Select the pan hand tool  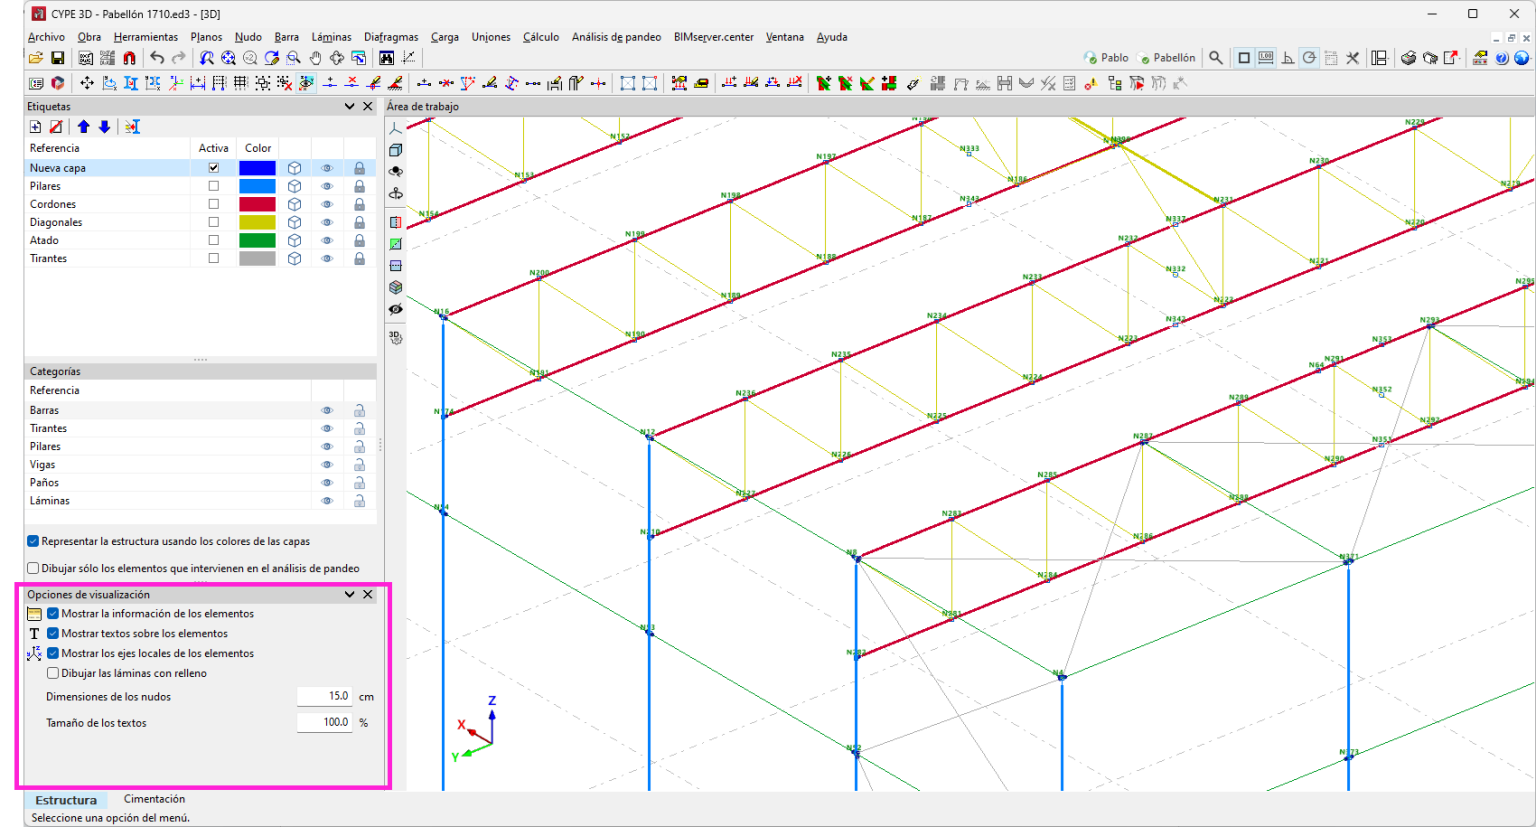point(315,58)
